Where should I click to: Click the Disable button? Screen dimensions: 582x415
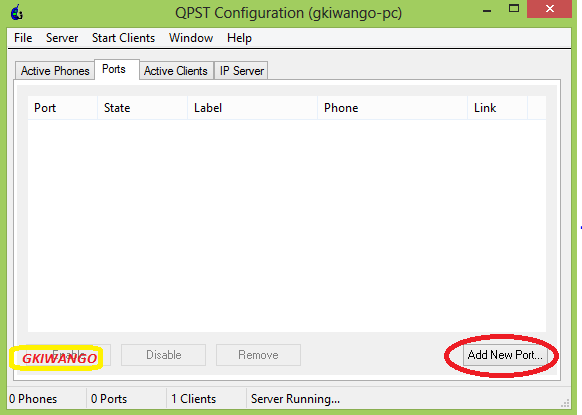(x=164, y=355)
